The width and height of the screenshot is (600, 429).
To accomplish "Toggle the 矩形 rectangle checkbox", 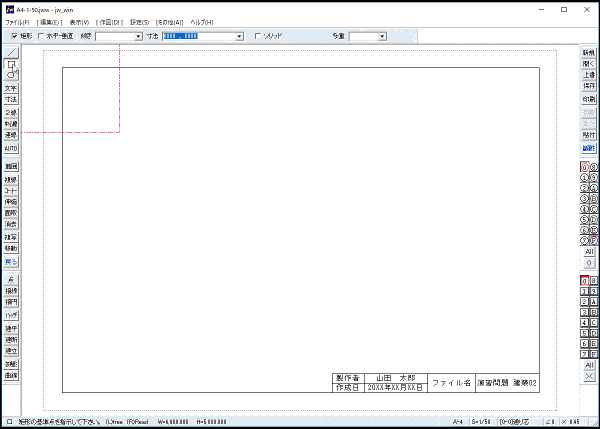I will point(15,36).
